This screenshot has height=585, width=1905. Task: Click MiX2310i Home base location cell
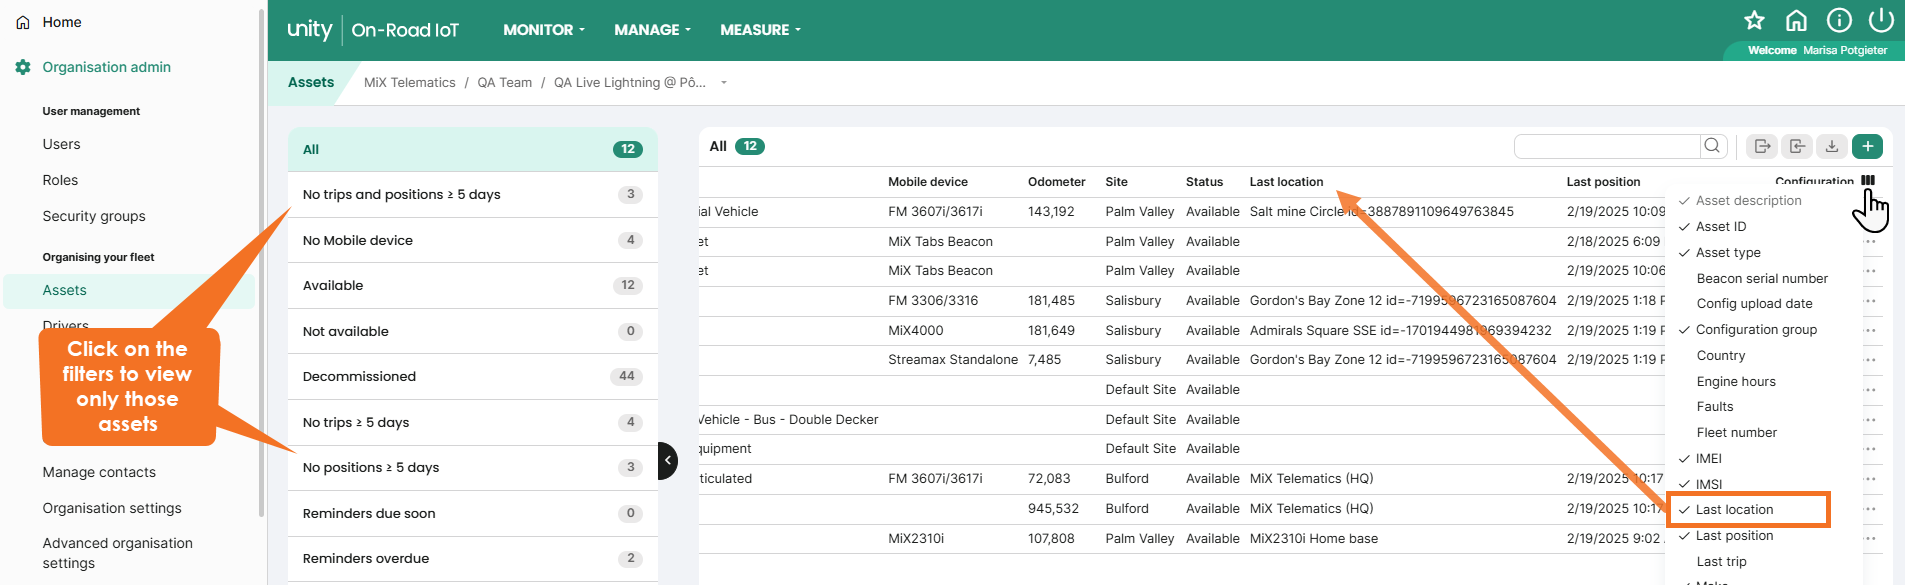[1313, 539]
